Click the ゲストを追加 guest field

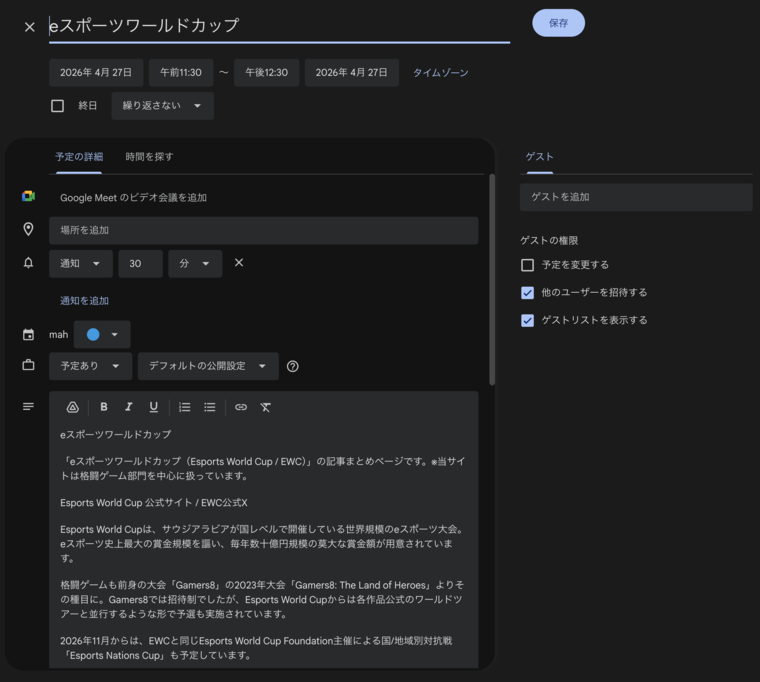pos(636,197)
